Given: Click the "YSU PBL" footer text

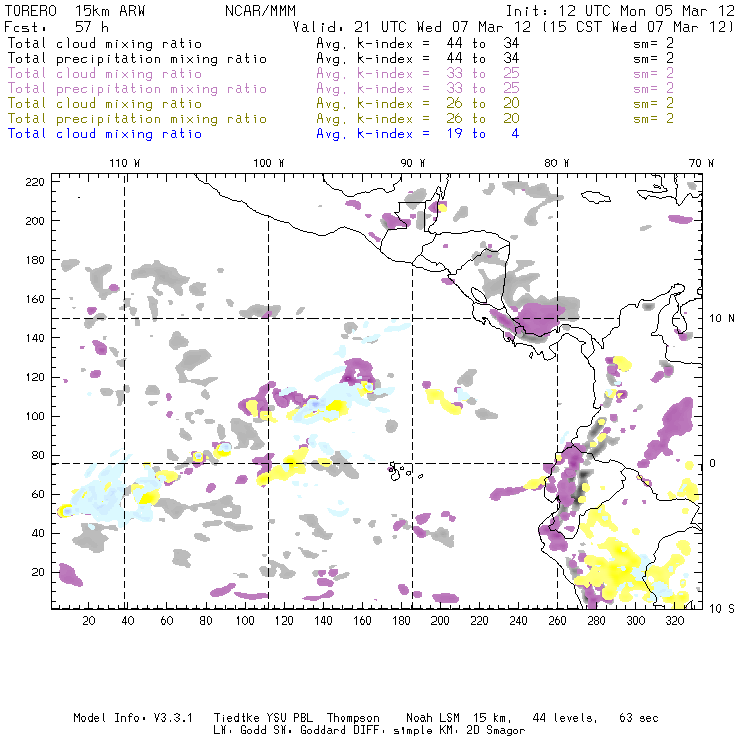Looking at the screenshot, I should (x=289, y=718).
